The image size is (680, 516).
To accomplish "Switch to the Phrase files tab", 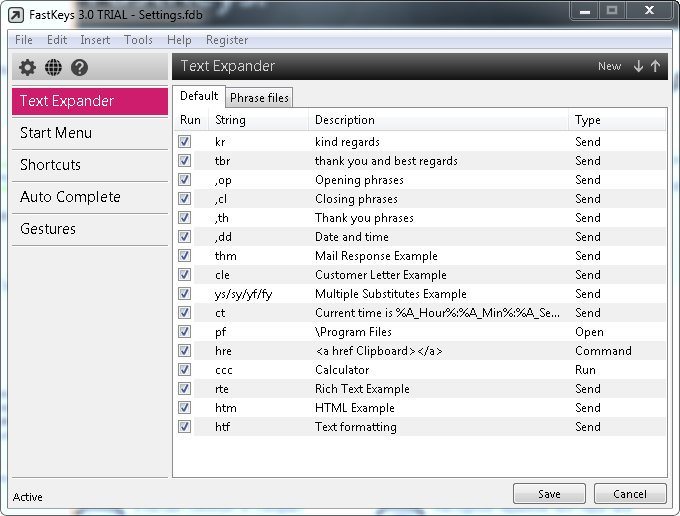I will pos(259,98).
